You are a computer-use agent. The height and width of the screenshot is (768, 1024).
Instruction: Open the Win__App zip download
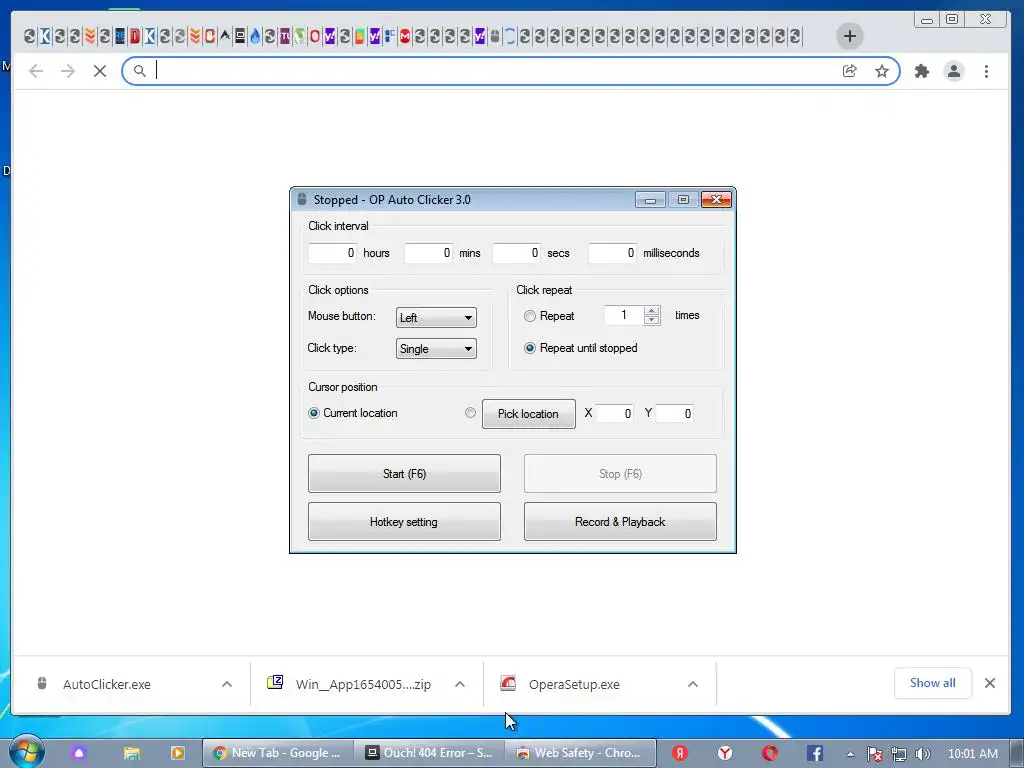[x=363, y=684]
